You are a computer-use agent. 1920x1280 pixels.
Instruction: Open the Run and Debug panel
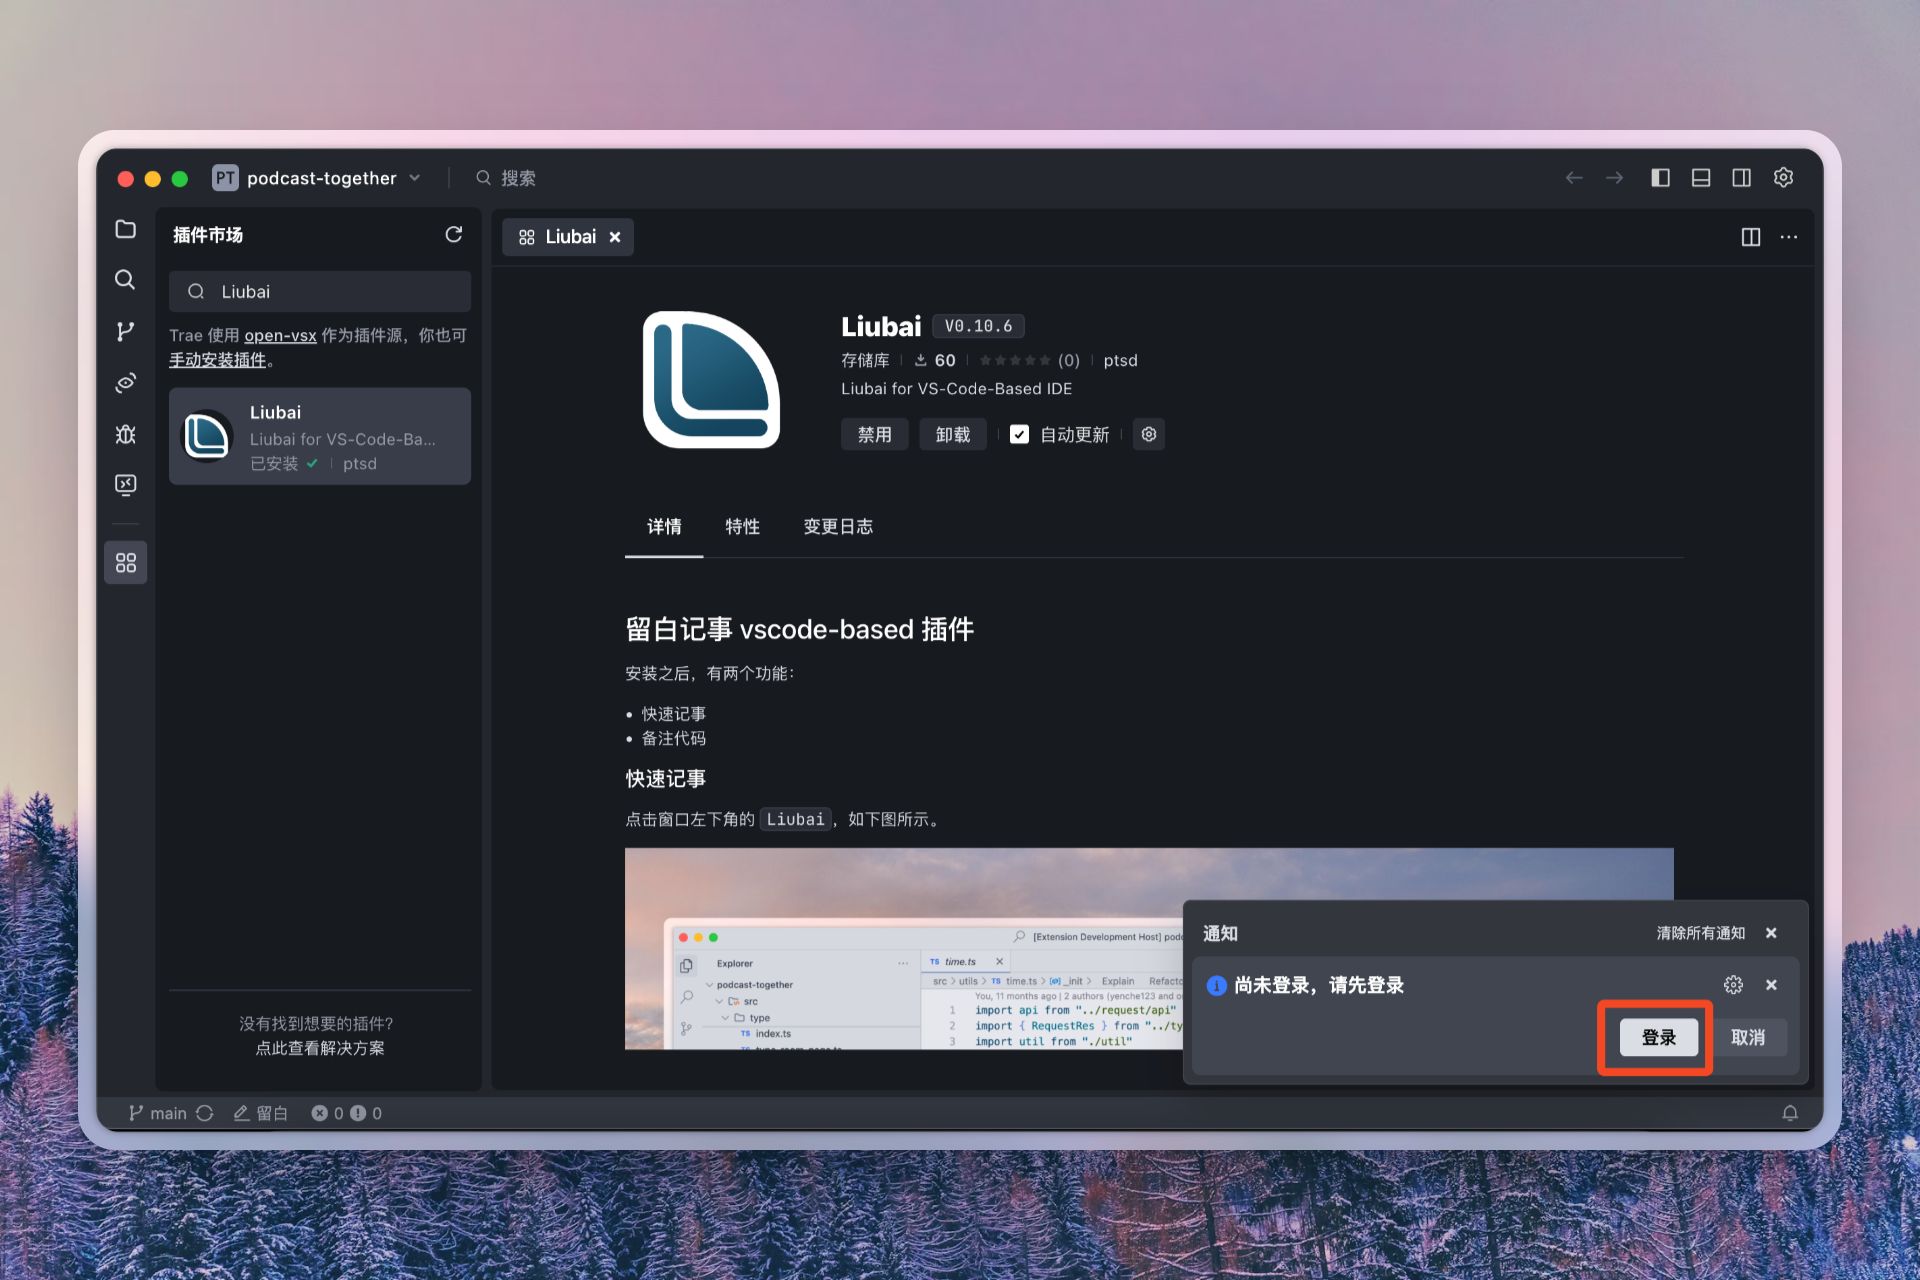coord(126,434)
